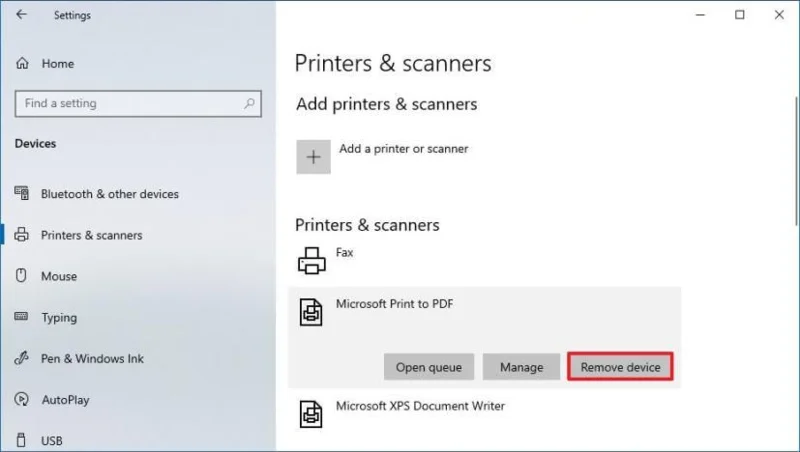Open Printers & scanners sidebar entry

[x=91, y=235]
